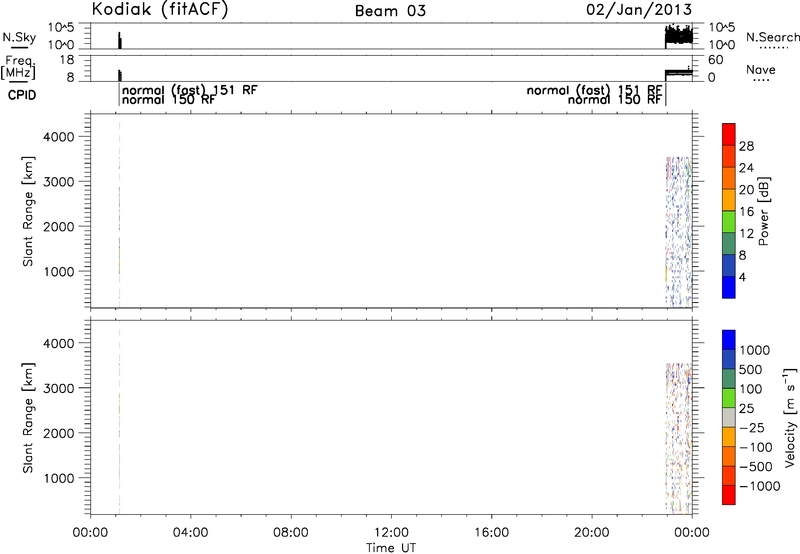
Task: Click the '1000' tick in velocity panel
Action: (x=58, y=478)
